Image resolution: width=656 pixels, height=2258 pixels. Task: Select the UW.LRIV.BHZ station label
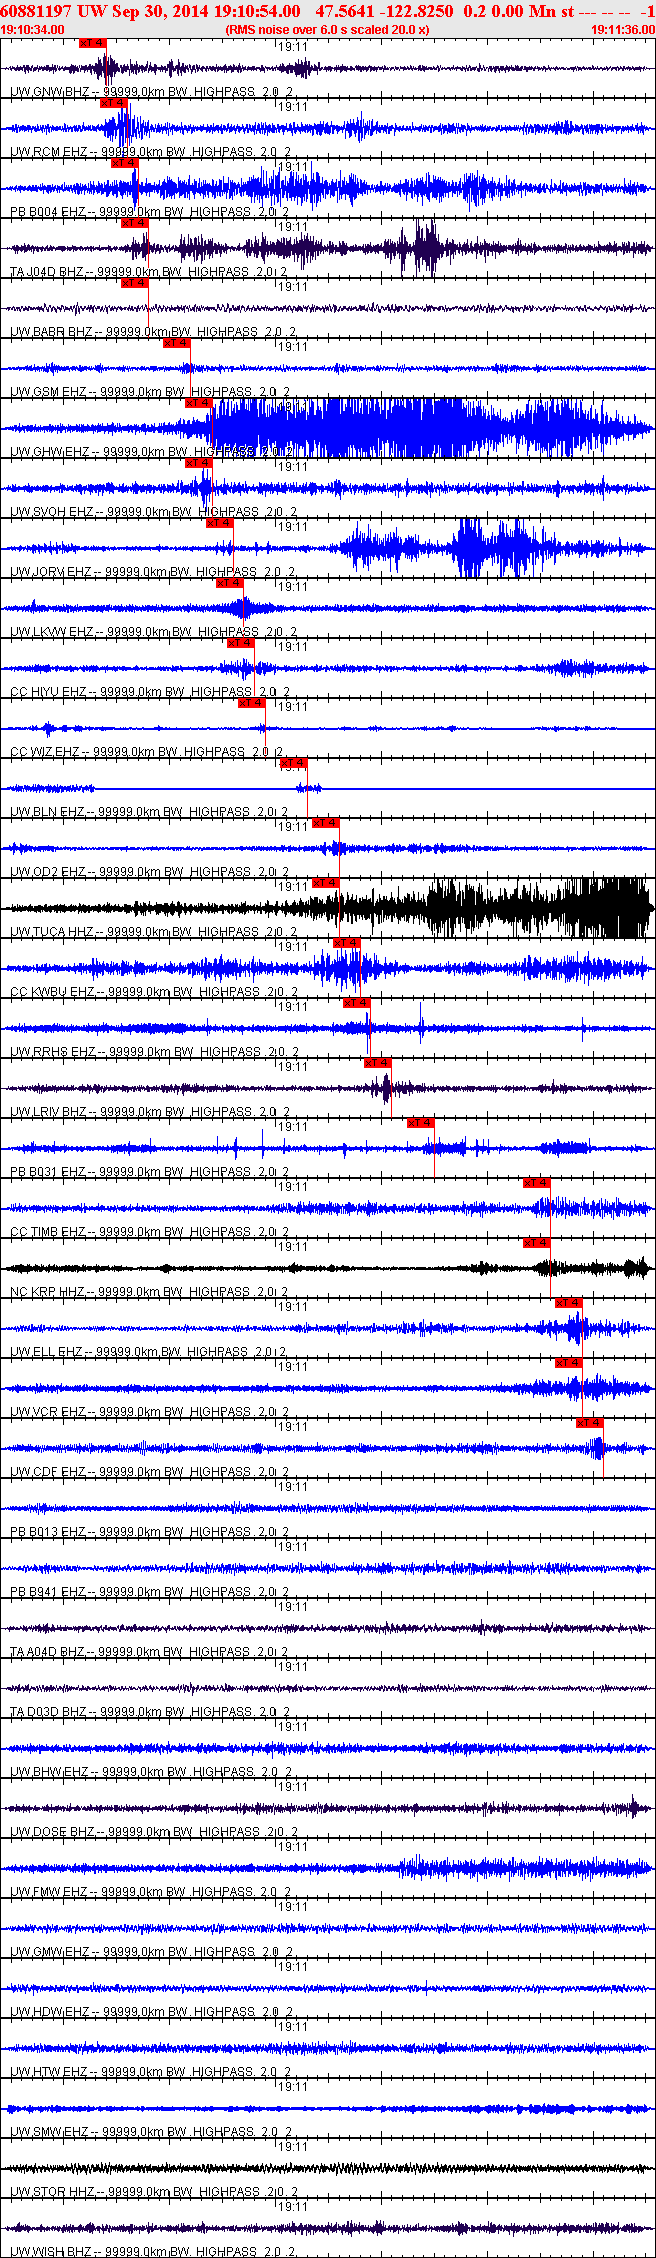tap(48, 1112)
